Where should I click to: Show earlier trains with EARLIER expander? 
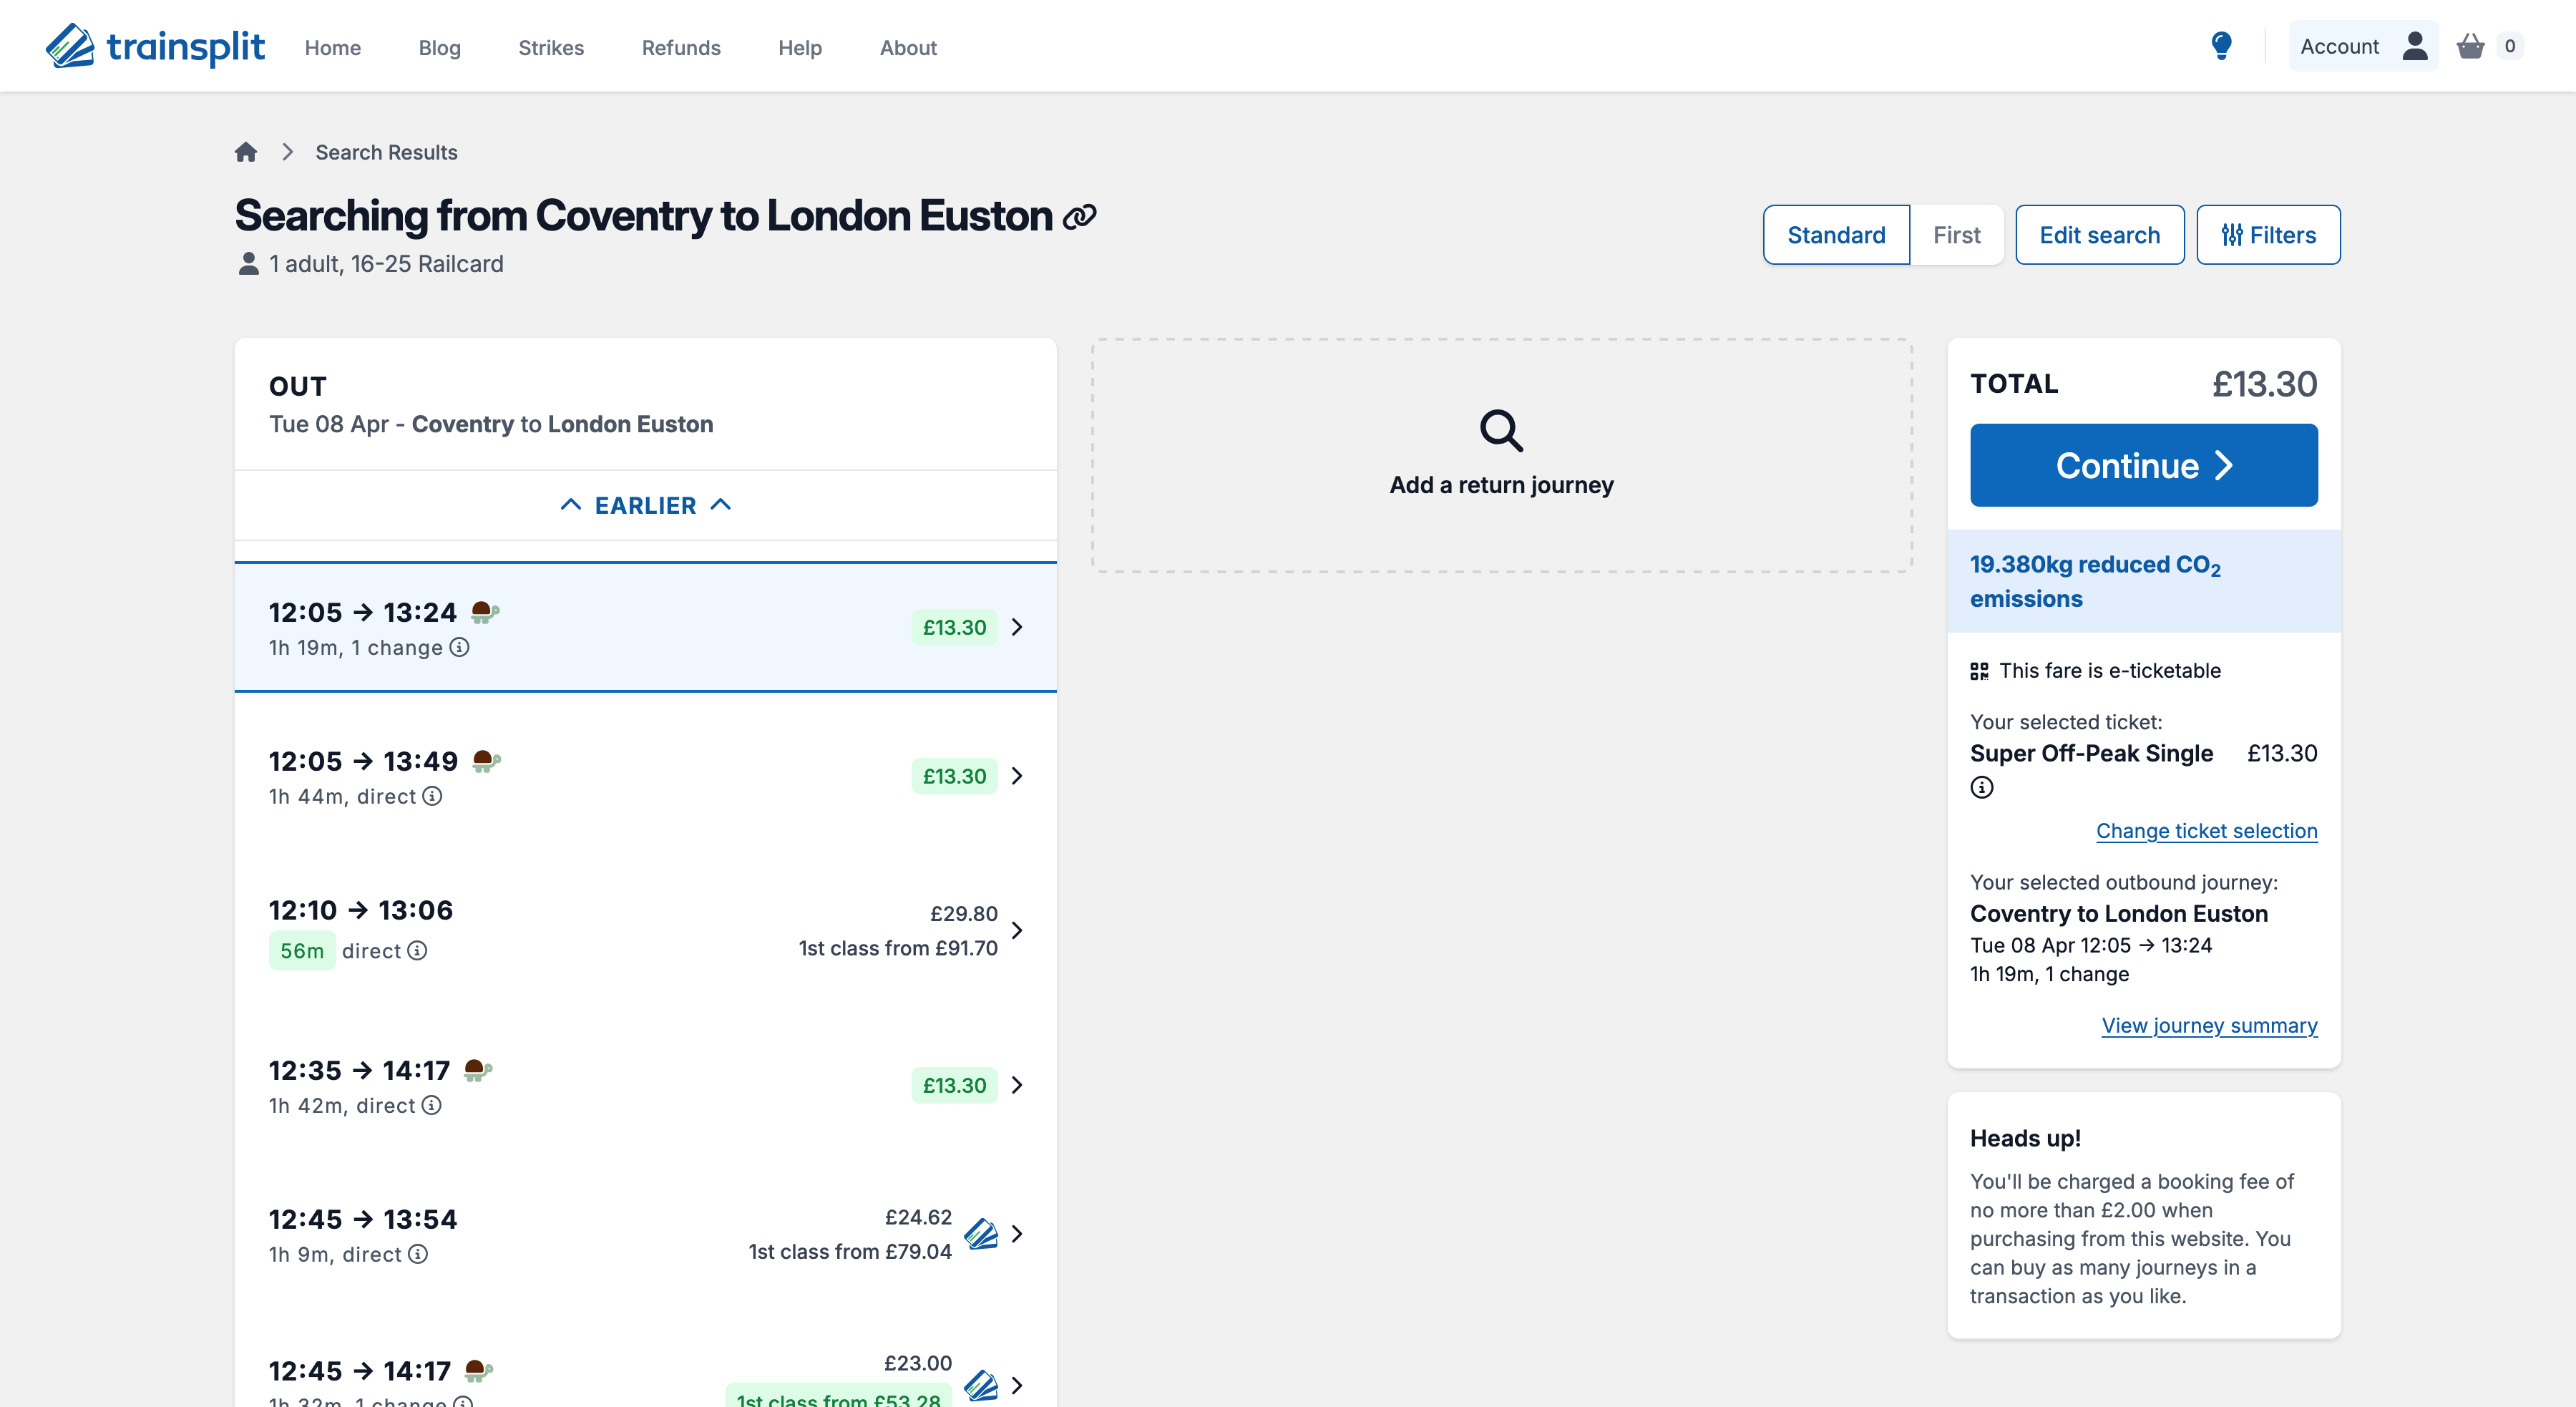coord(645,505)
